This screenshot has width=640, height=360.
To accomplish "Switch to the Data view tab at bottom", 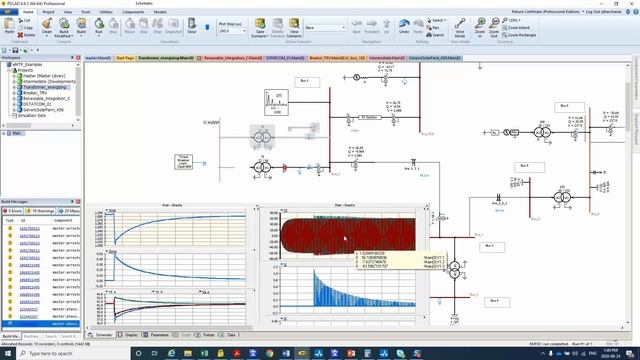I will click(229, 335).
